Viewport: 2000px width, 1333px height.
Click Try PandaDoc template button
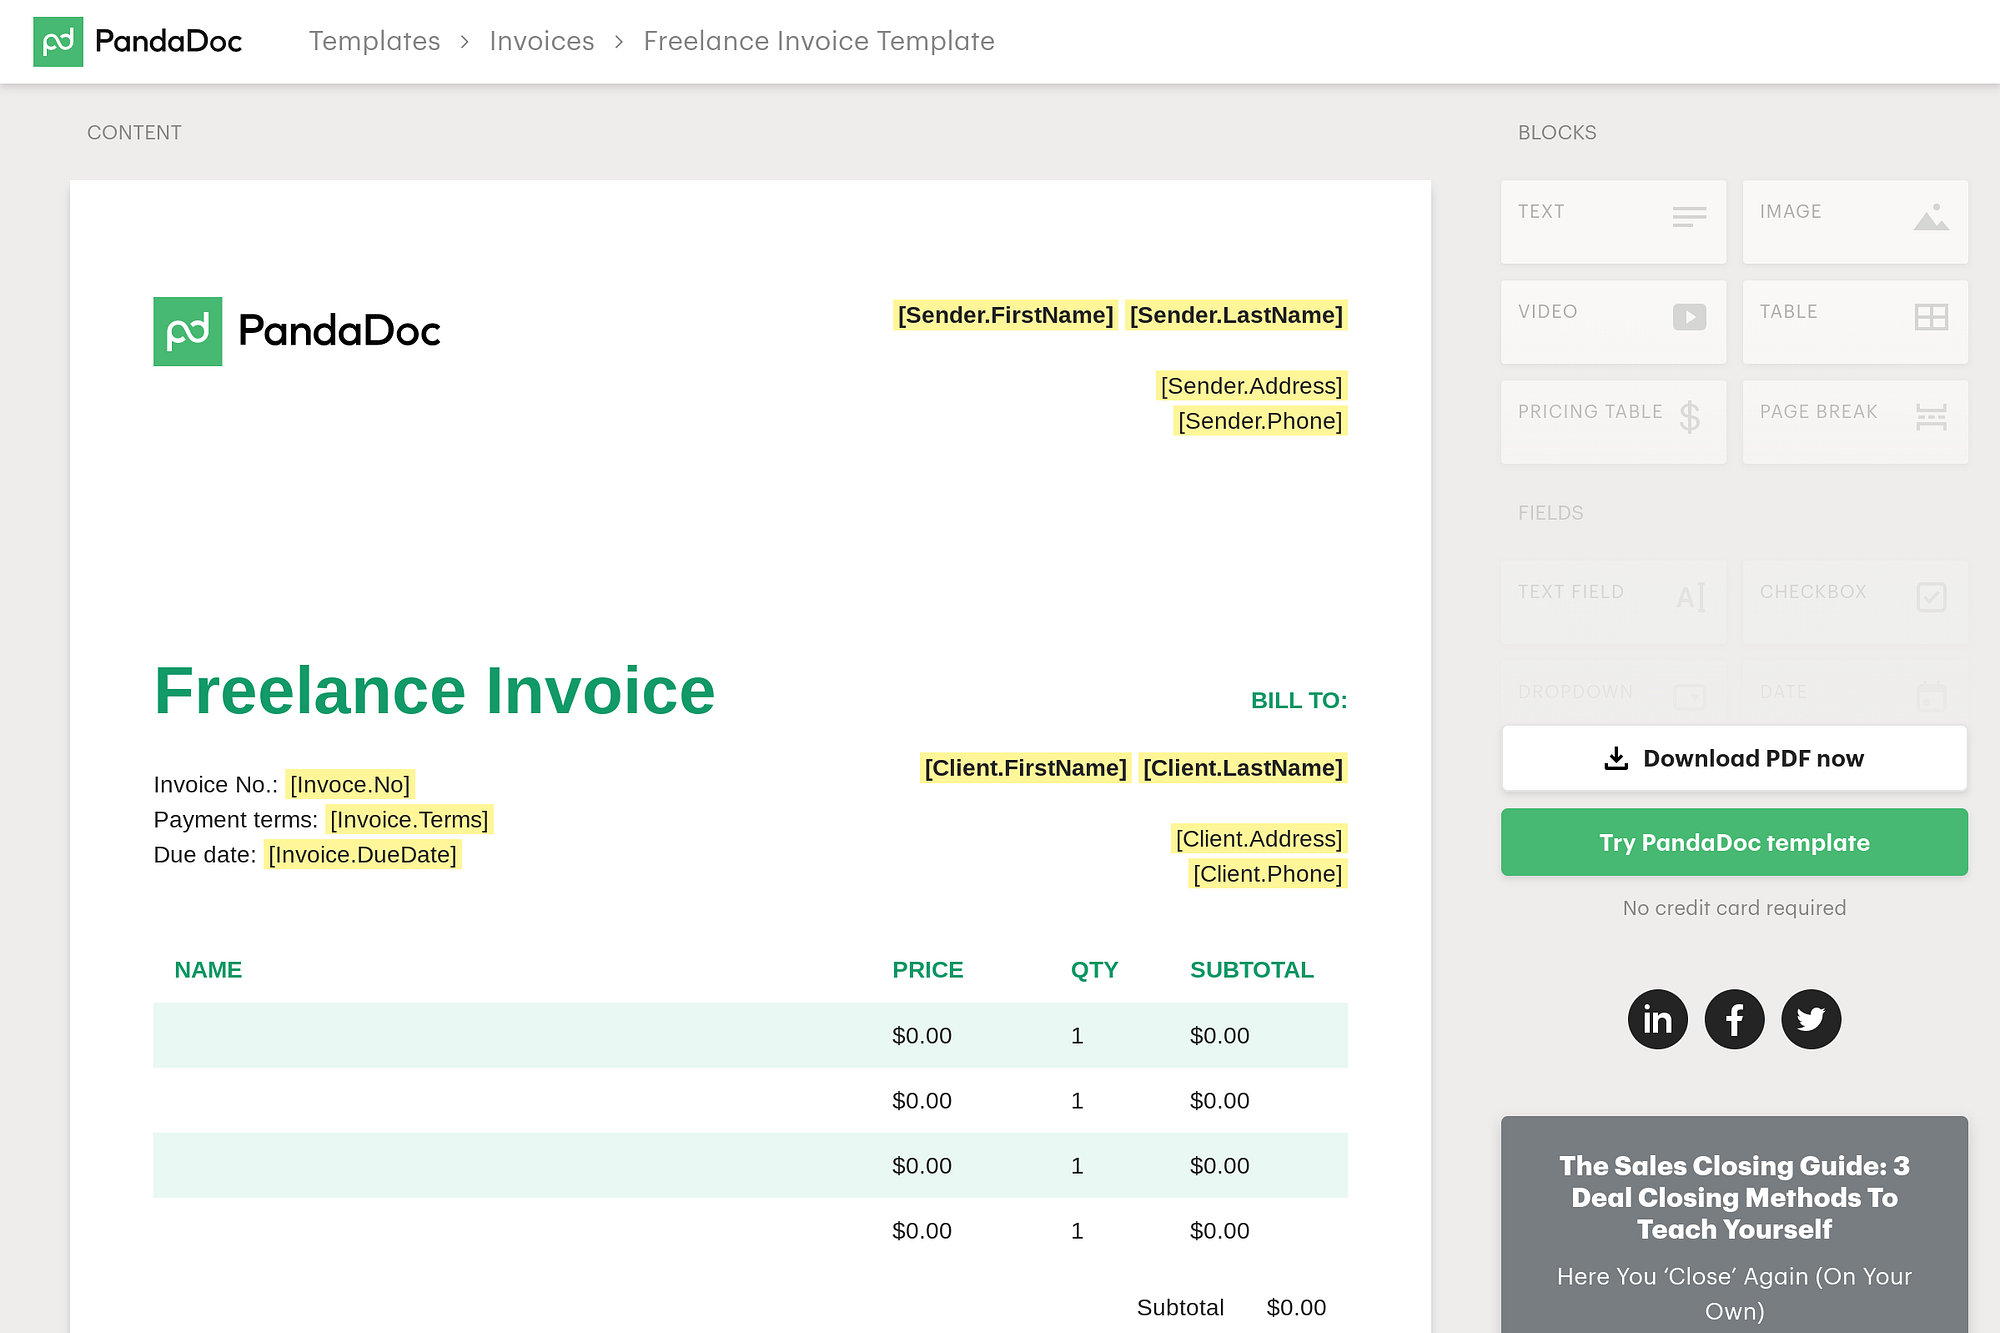1734,842
